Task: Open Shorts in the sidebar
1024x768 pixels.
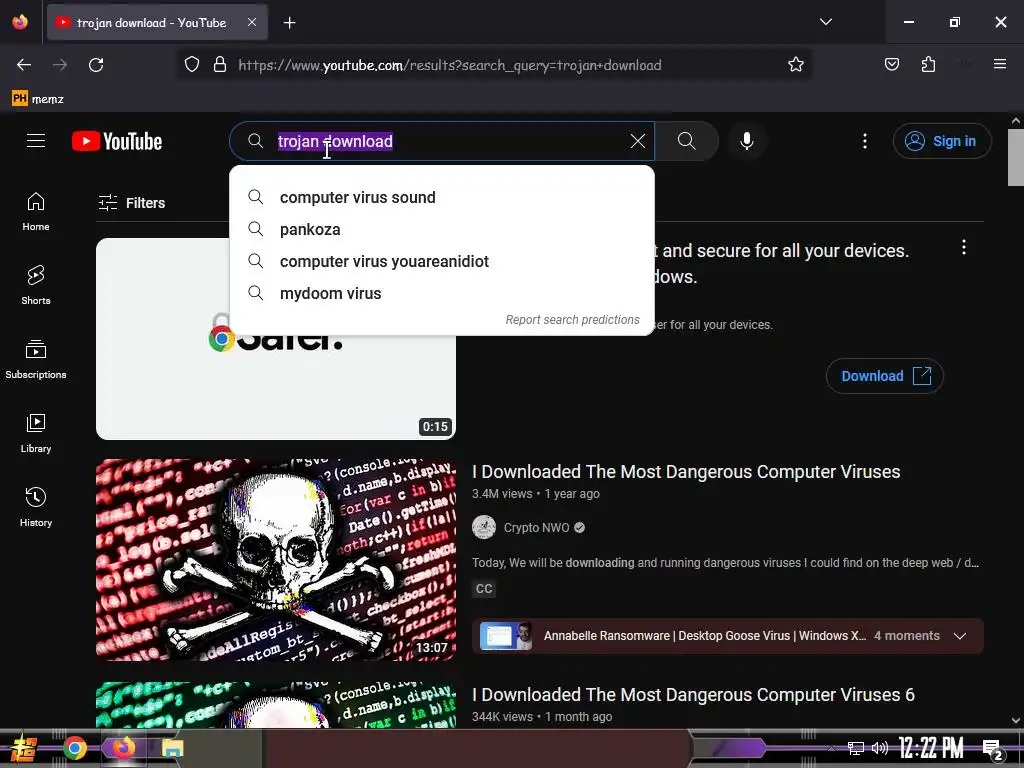Action: 36,285
